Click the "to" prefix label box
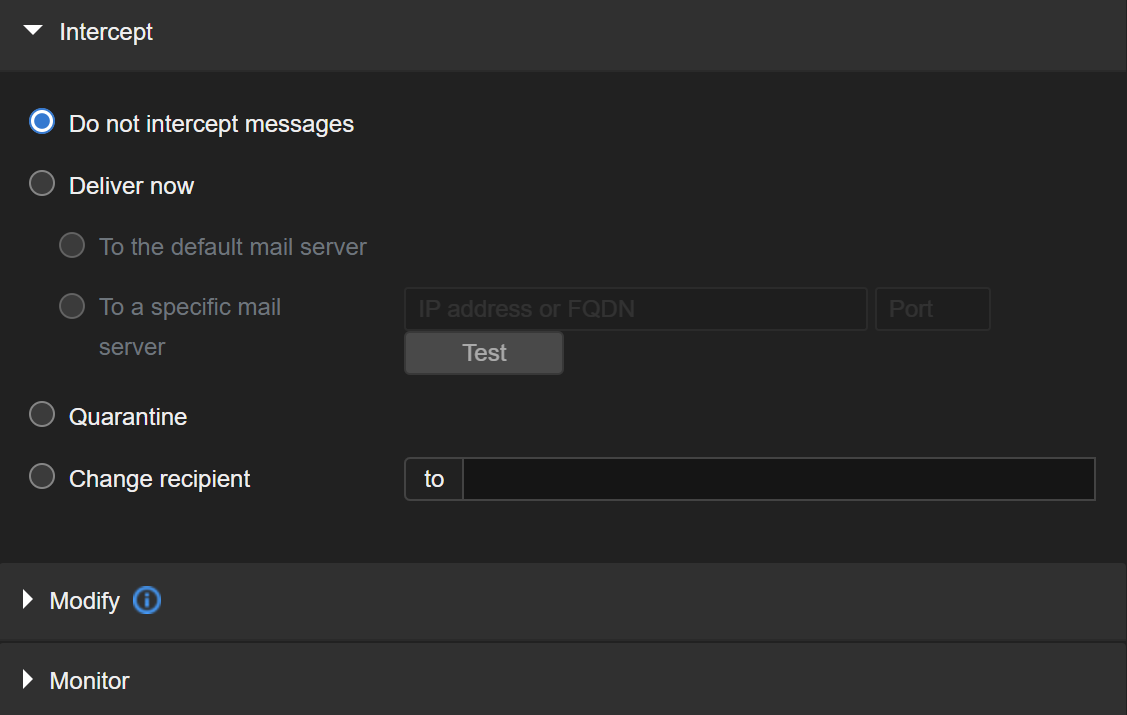Image resolution: width=1127 pixels, height=715 pixels. [x=434, y=479]
